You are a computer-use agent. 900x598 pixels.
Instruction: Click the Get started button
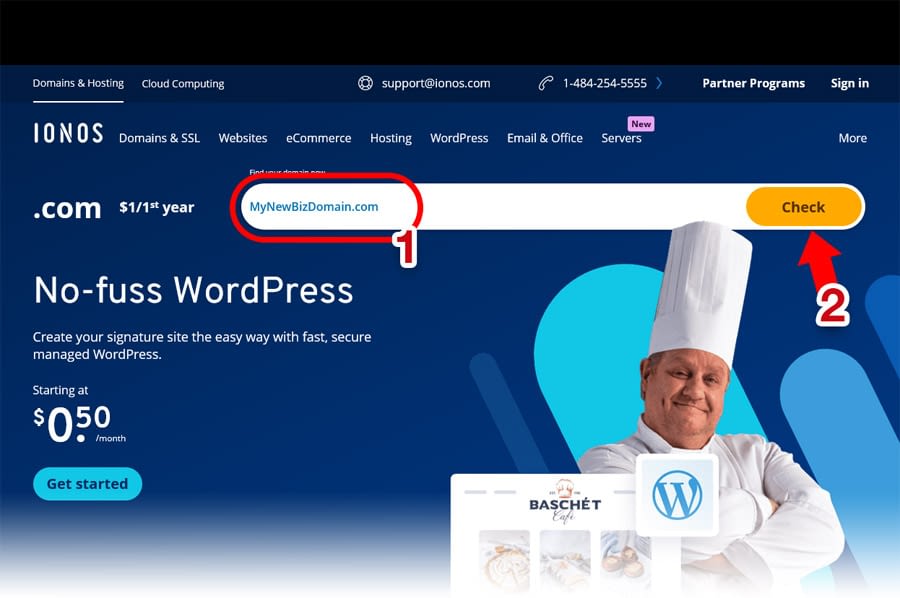(x=87, y=484)
